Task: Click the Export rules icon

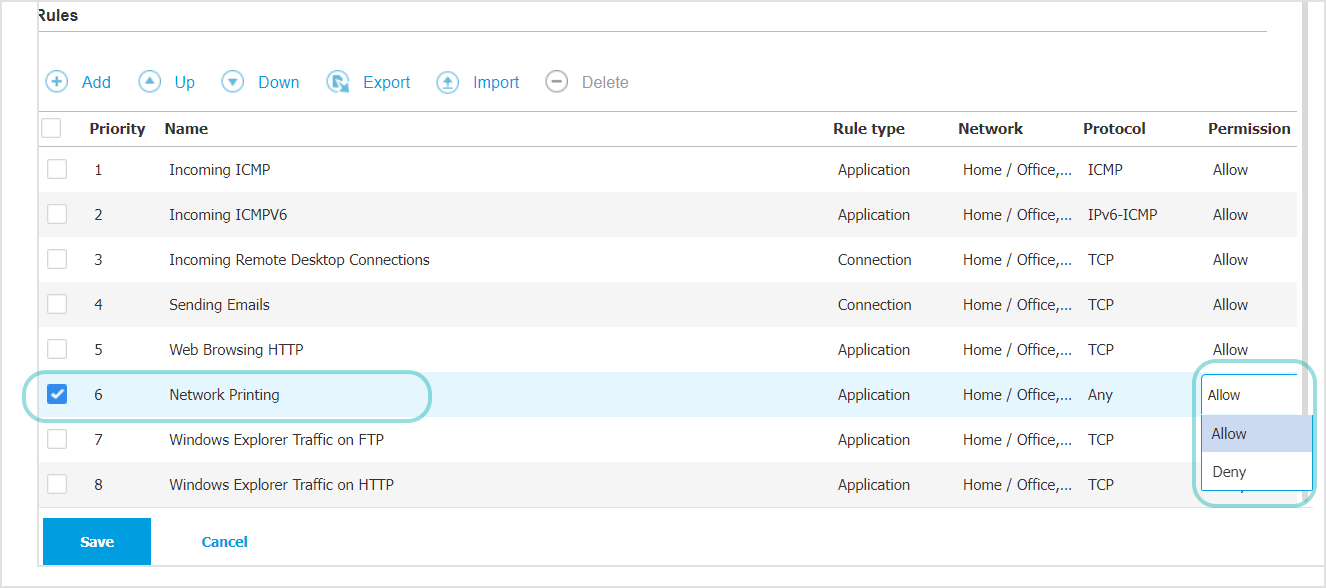Action: (338, 82)
